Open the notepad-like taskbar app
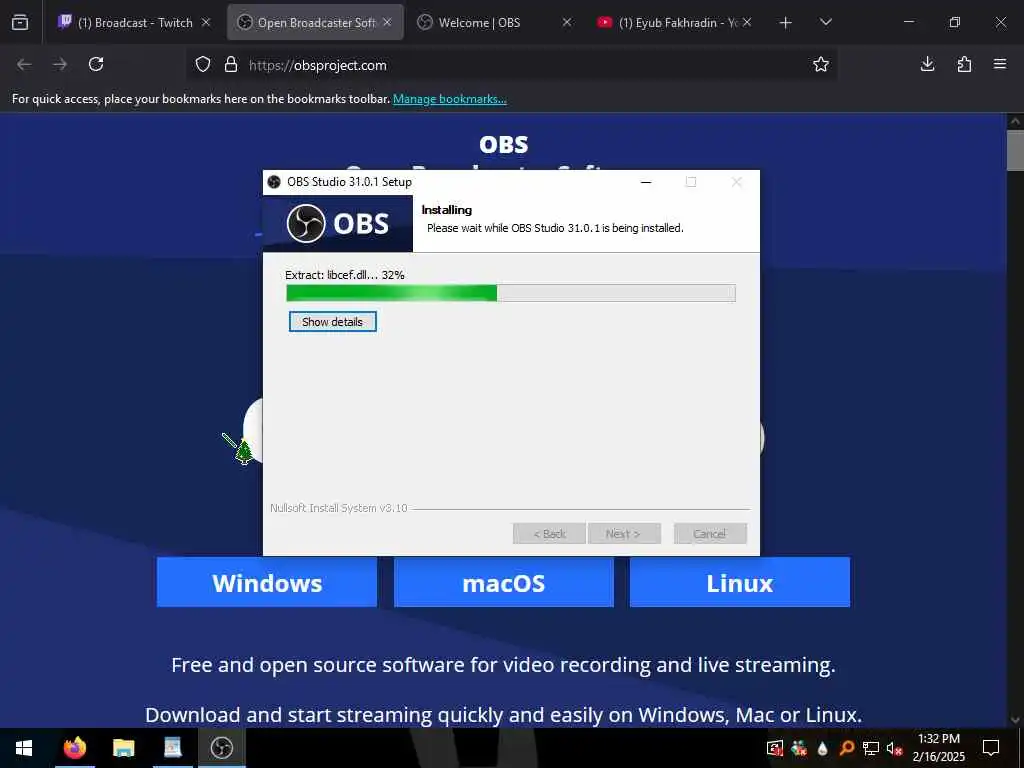Image resolution: width=1024 pixels, height=768 pixels. [172, 748]
